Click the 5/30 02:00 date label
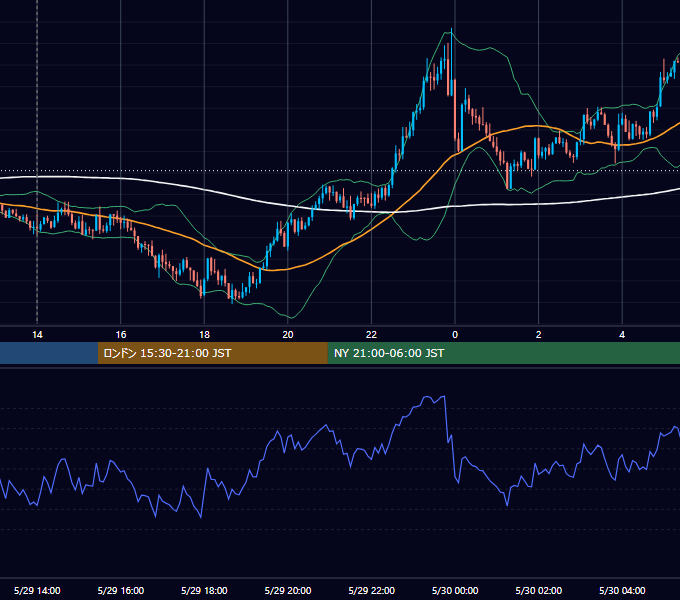680x600 pixels. pyautogui.click(x=539, y=590)
